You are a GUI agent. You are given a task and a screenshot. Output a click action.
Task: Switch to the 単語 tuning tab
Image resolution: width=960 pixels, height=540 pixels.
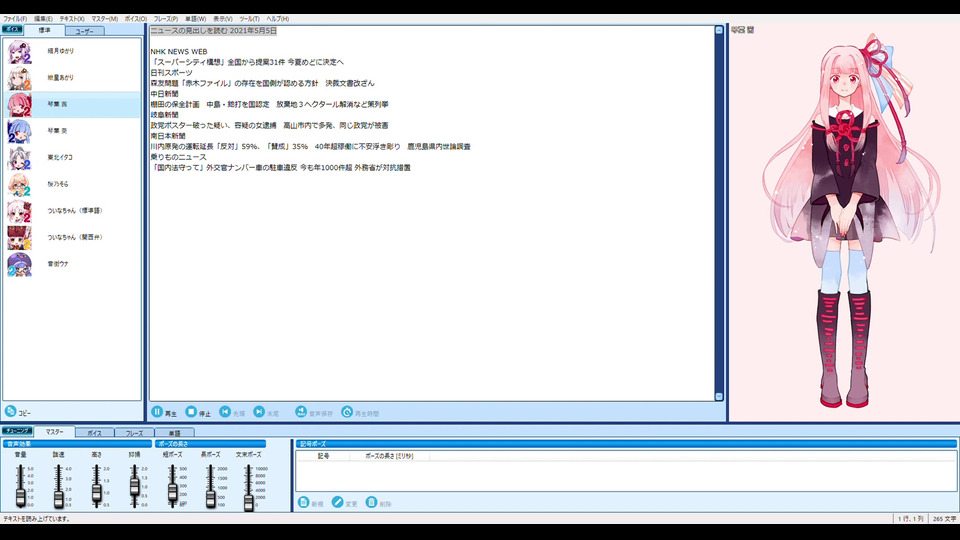pyautogui.click(x=174, y=433)
